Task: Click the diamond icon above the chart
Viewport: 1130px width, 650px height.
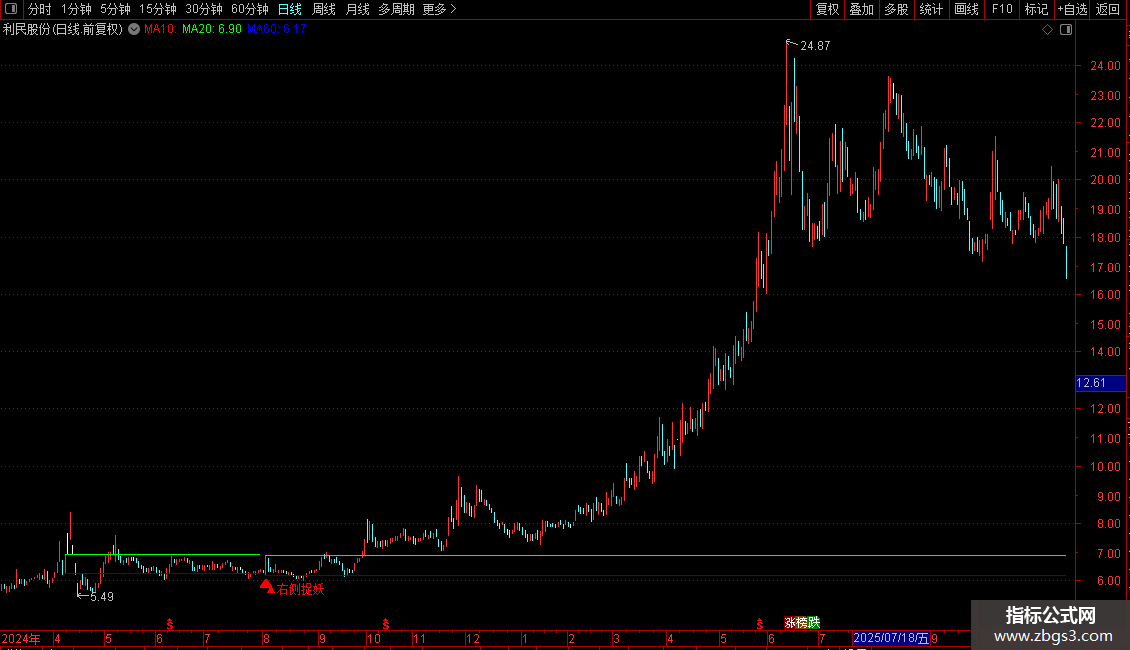Action: point(1048,30)
